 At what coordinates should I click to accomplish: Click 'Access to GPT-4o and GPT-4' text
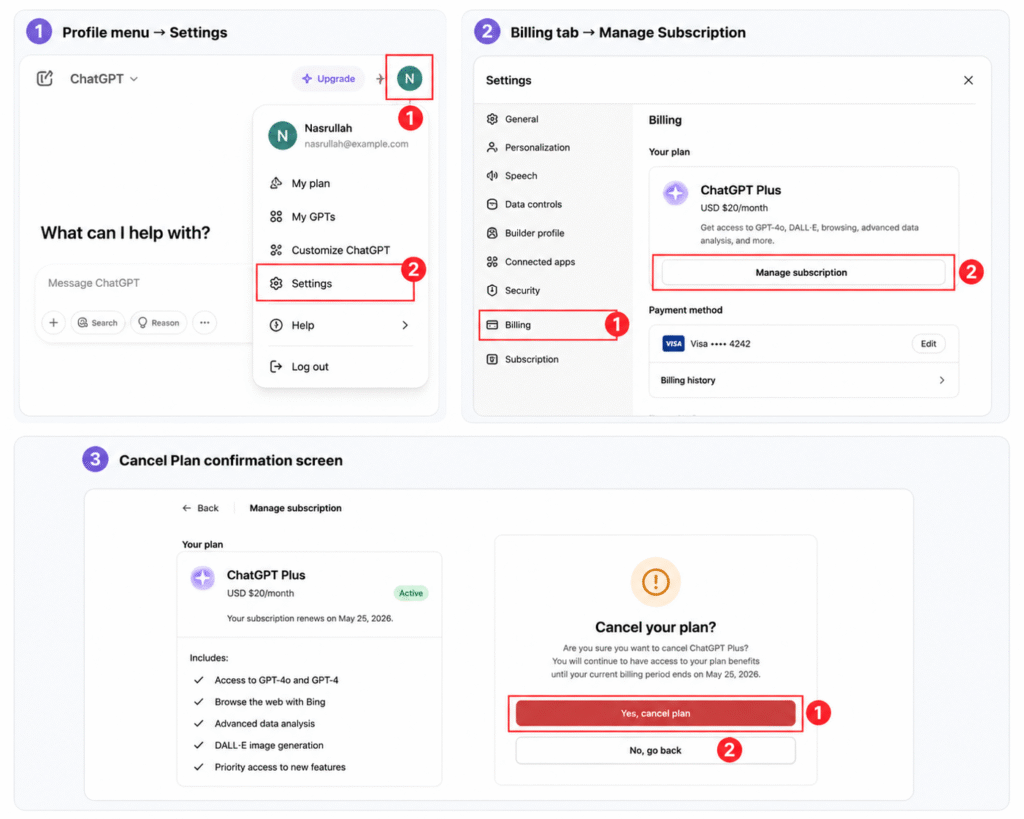point(276,681)
